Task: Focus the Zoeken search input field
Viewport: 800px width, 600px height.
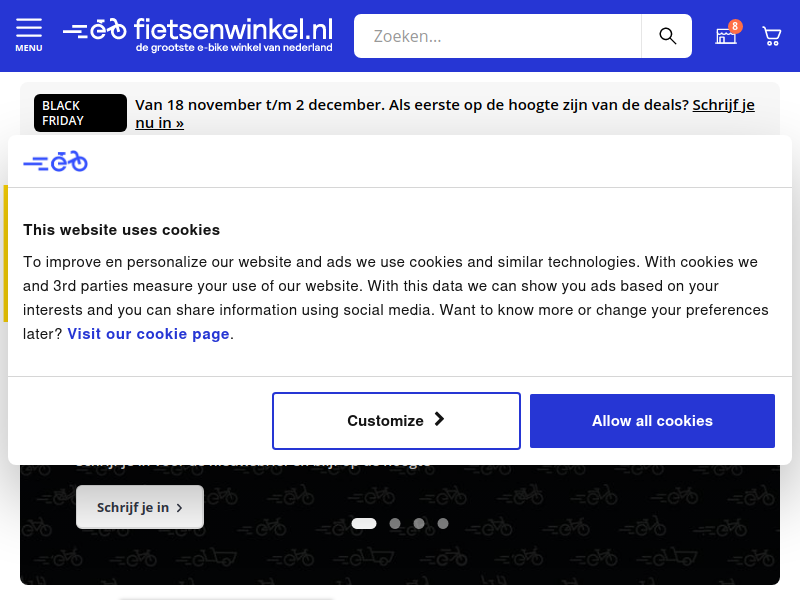Action: 497,36
